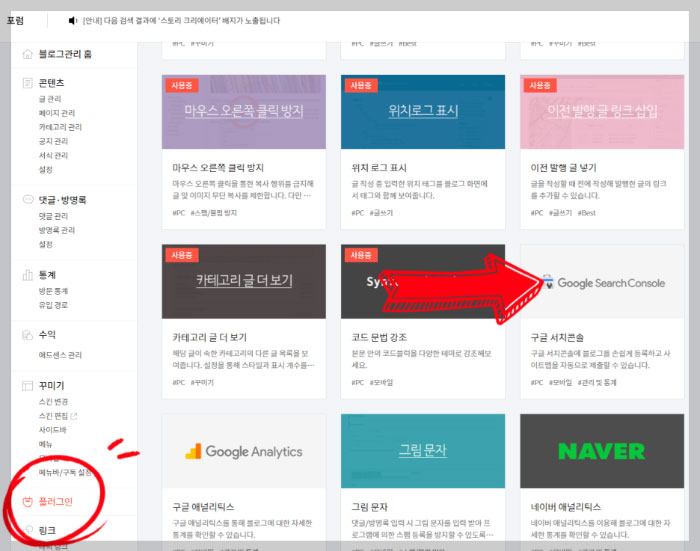Open 스킨 편집 link

[53, 416]
